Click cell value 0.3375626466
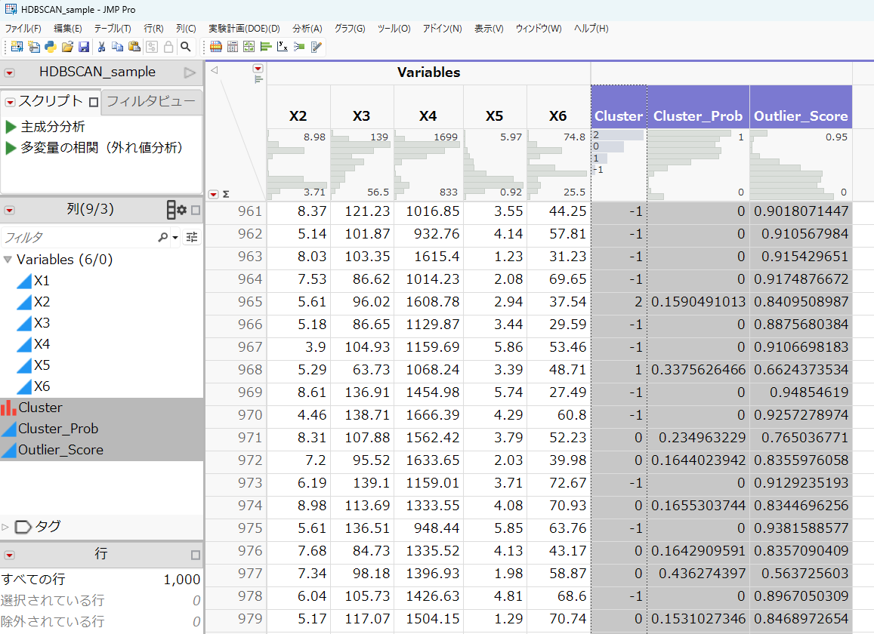Viewport: 874px width, 634px height. [698, 370]
